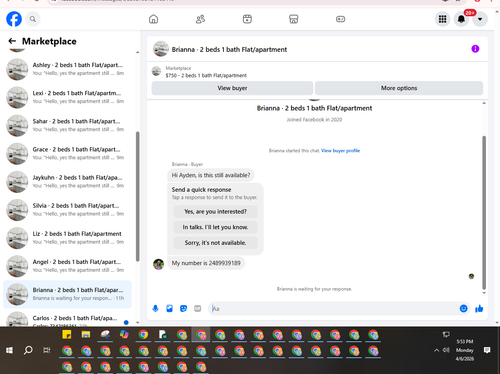Click the conversation list scrollbar

point(138,197)
